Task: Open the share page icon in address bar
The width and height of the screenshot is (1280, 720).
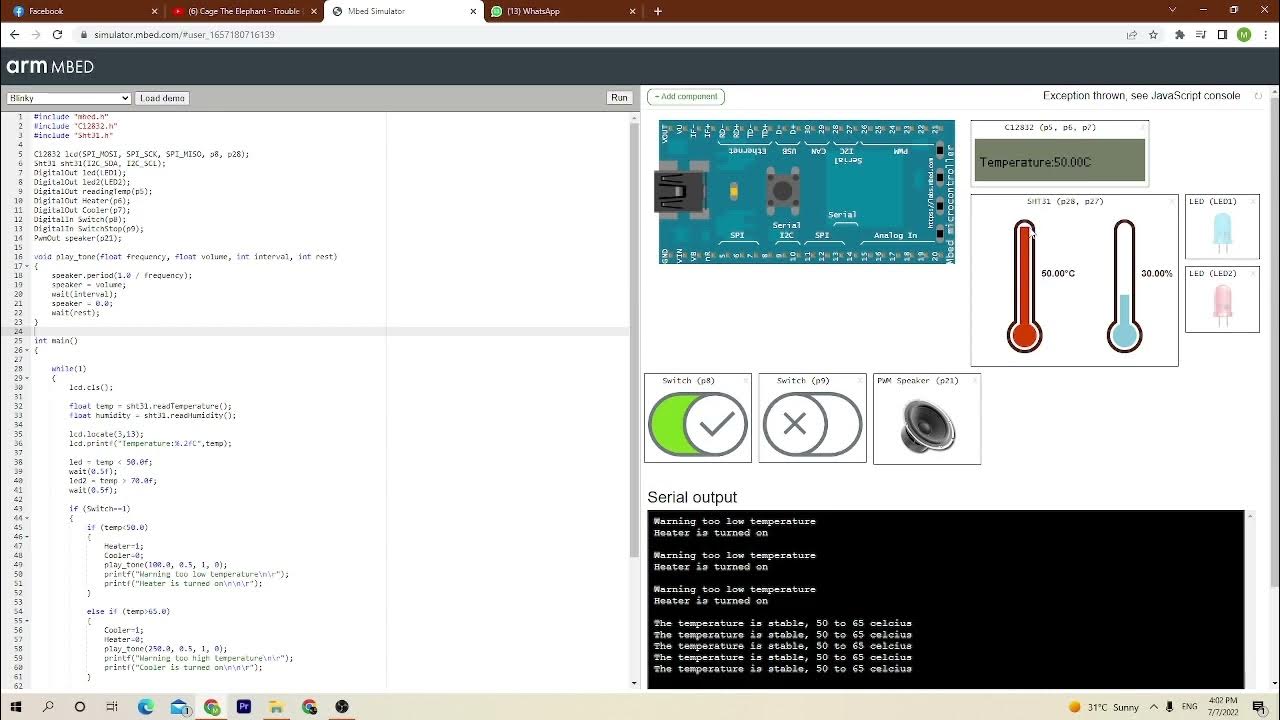Action: (1131, 34)
